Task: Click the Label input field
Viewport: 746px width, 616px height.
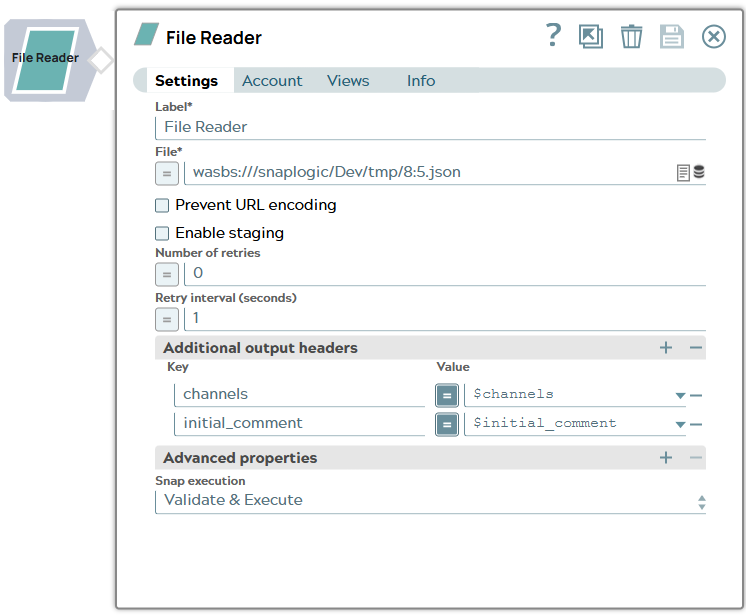Action: 430,127
